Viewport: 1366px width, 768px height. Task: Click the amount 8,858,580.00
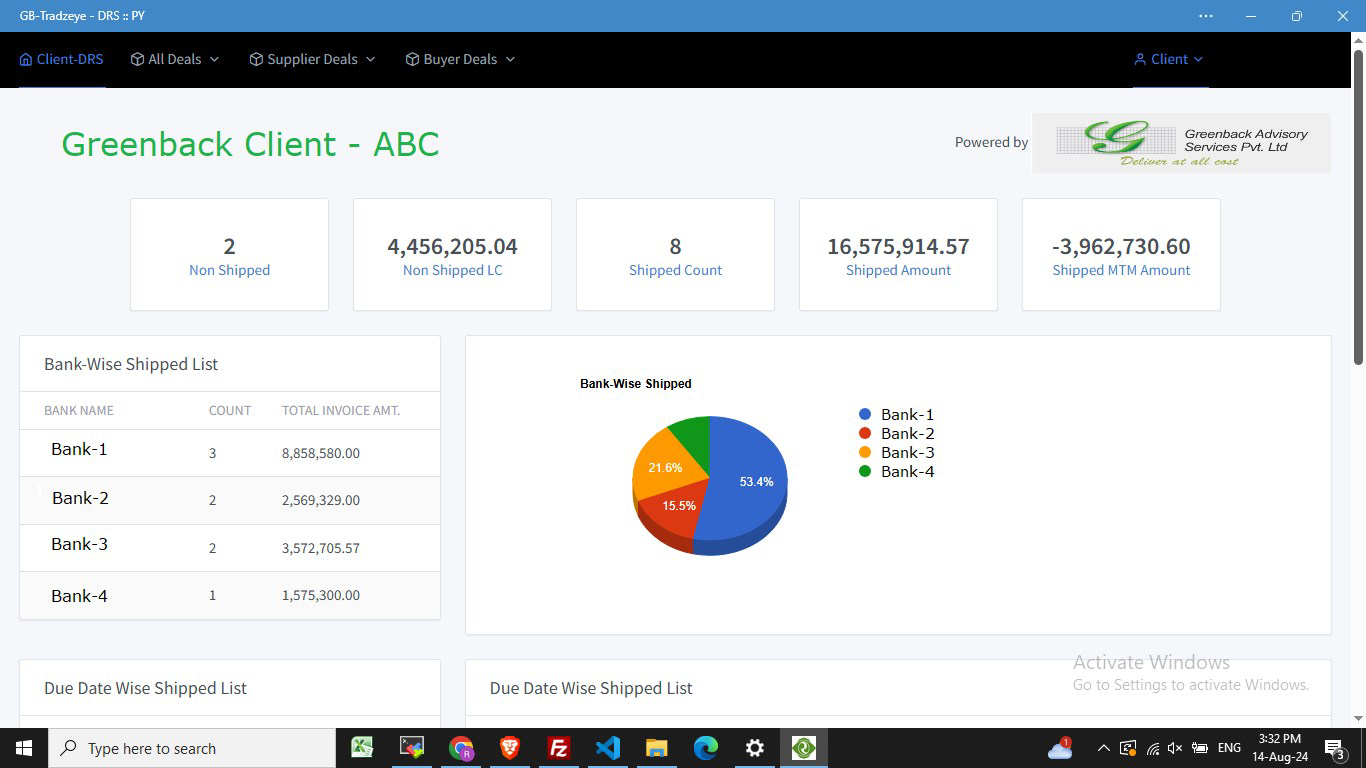point(321,453)
